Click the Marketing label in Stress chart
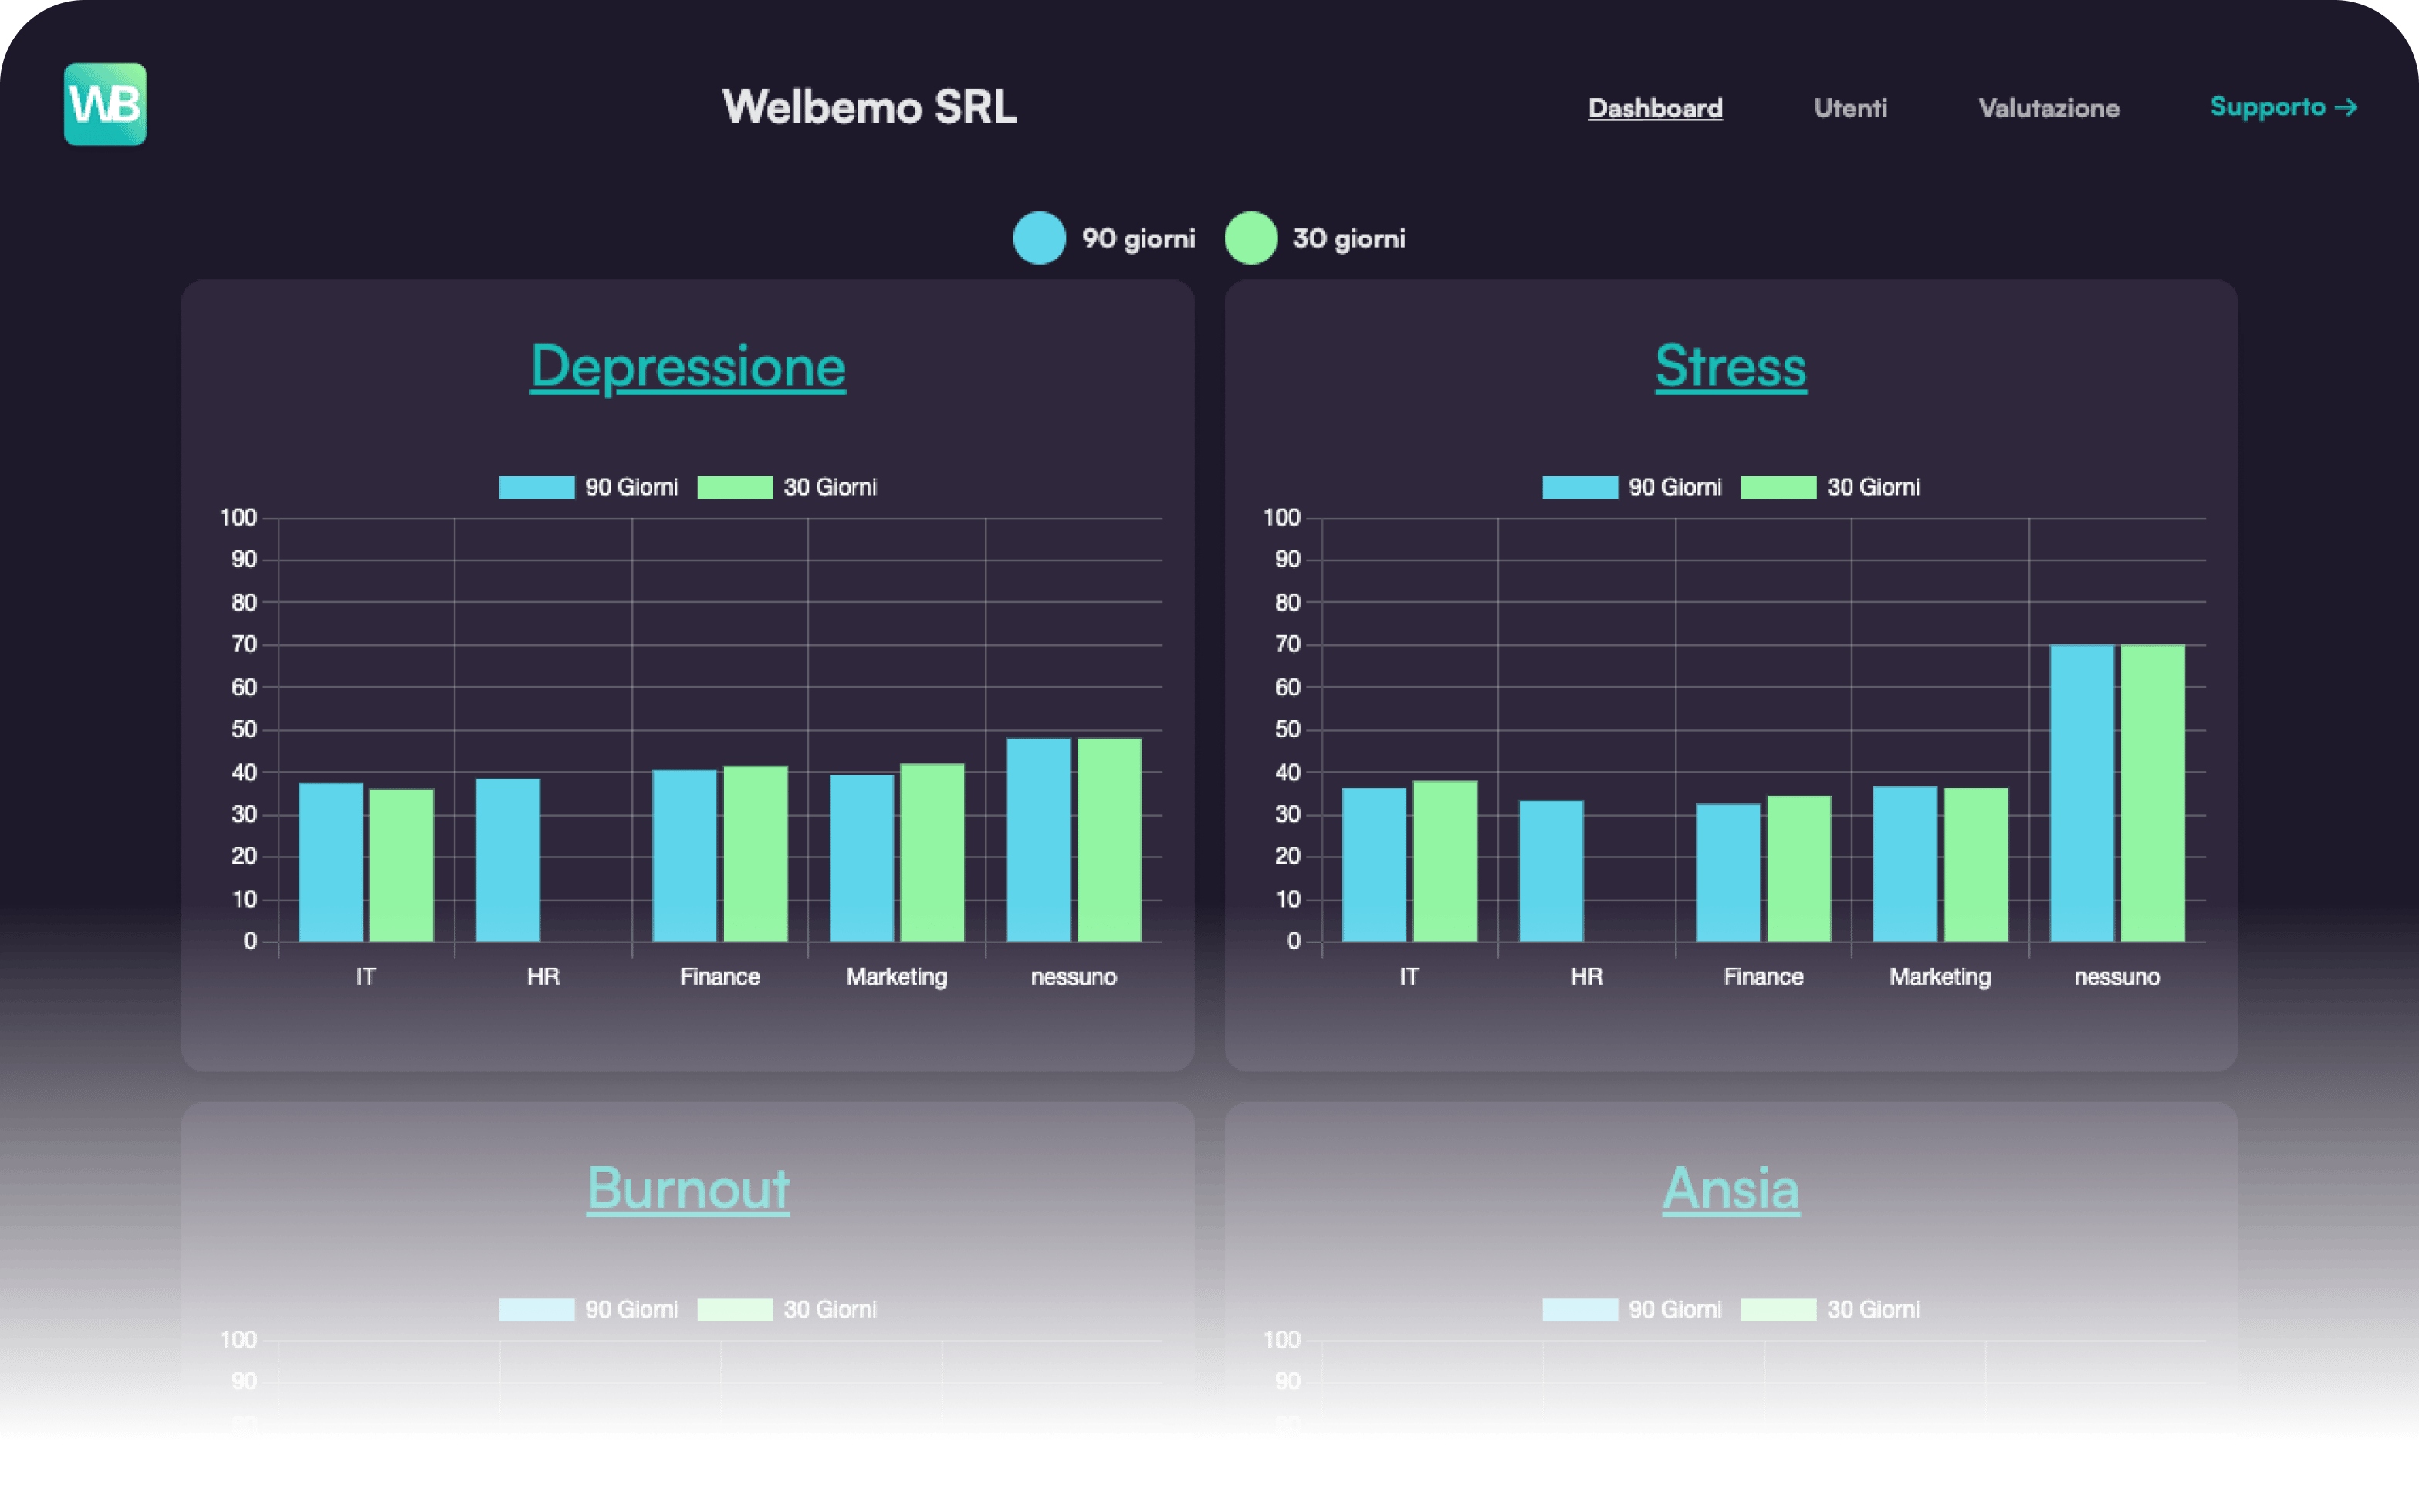The image size is (2419, 1512). pos(1940,977)
